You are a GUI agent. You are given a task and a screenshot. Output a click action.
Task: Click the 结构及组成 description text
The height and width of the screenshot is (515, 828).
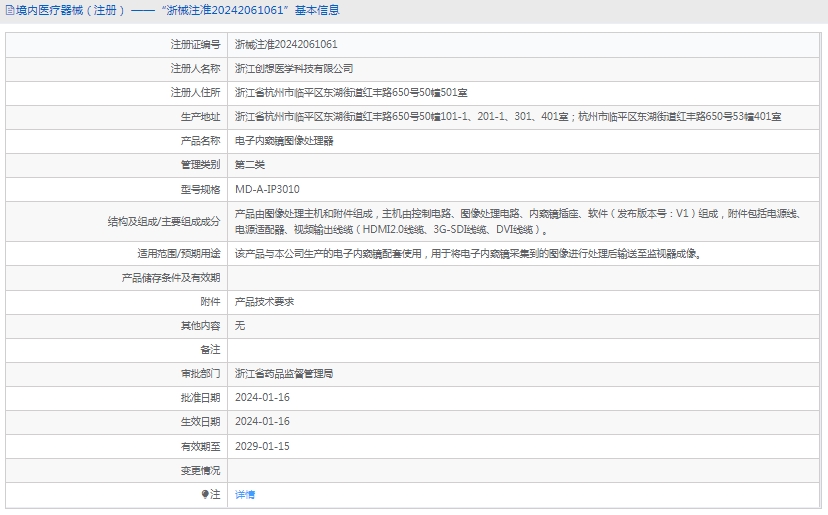520,221
